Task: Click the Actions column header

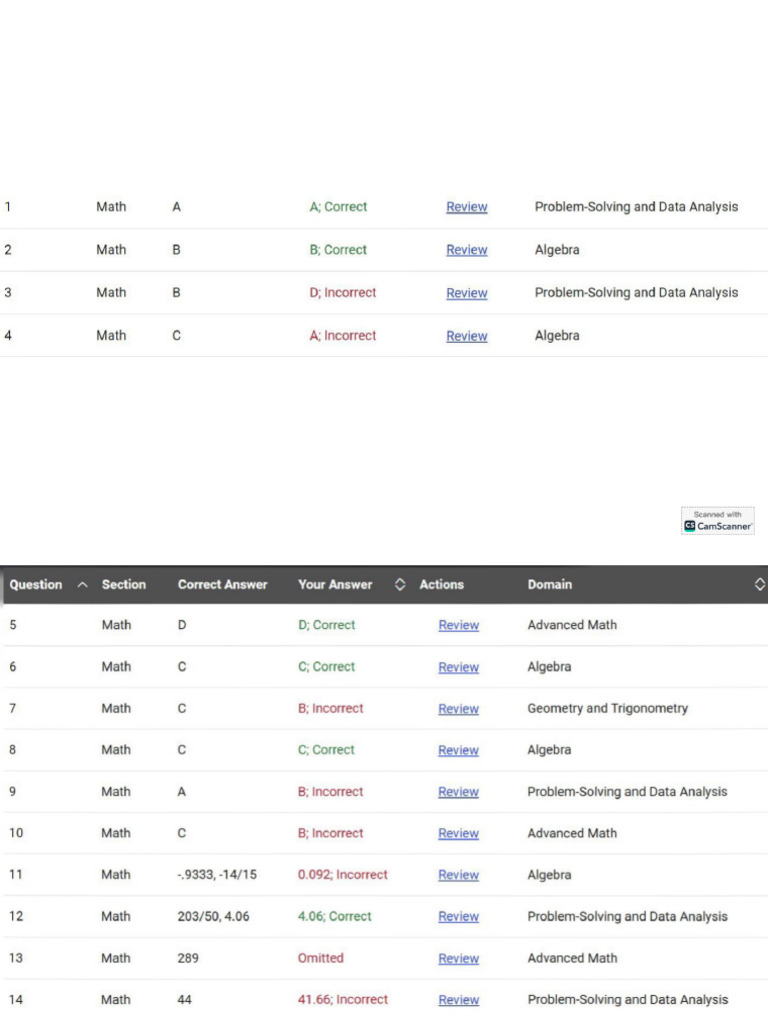Action: pos(441,584)
